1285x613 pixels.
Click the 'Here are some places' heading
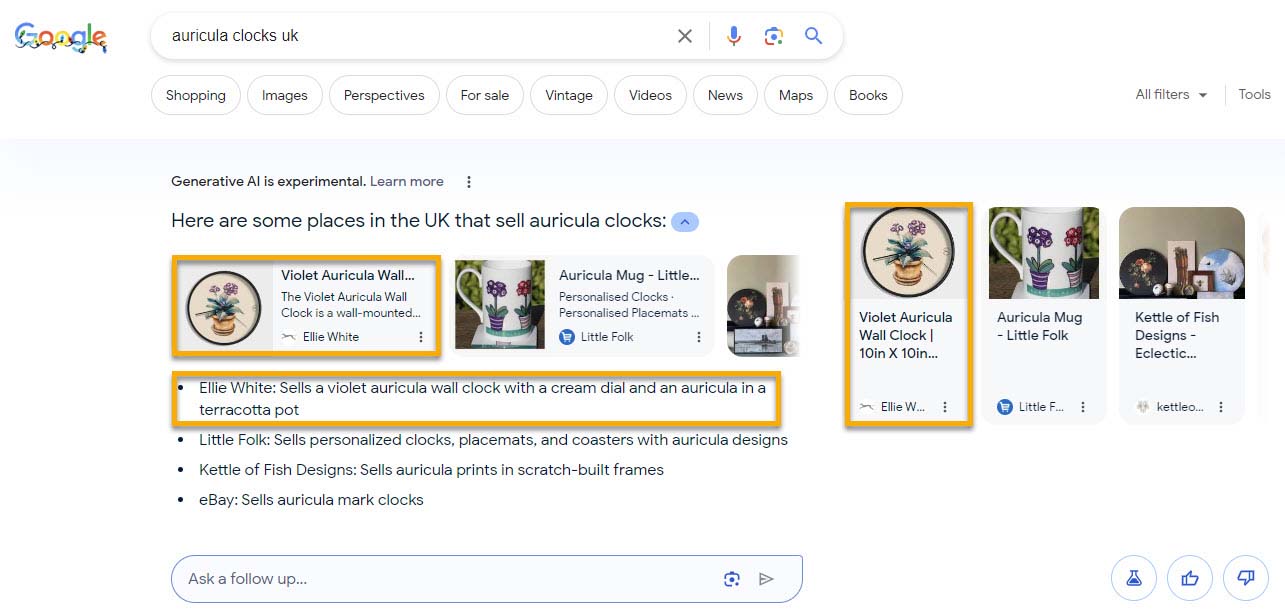click(418, 221)
